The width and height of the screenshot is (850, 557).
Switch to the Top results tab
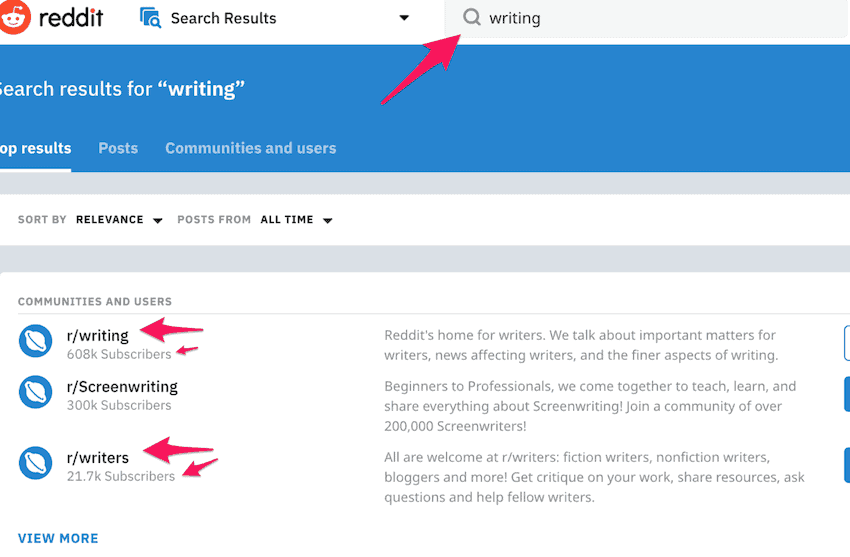pyautogui.click(x=36, y=148)
